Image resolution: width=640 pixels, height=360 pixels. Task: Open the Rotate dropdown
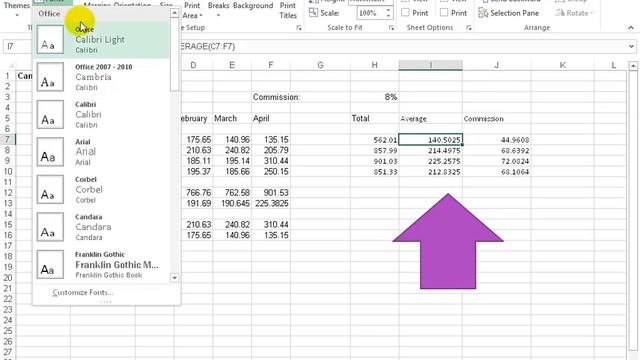coord(575,13)
